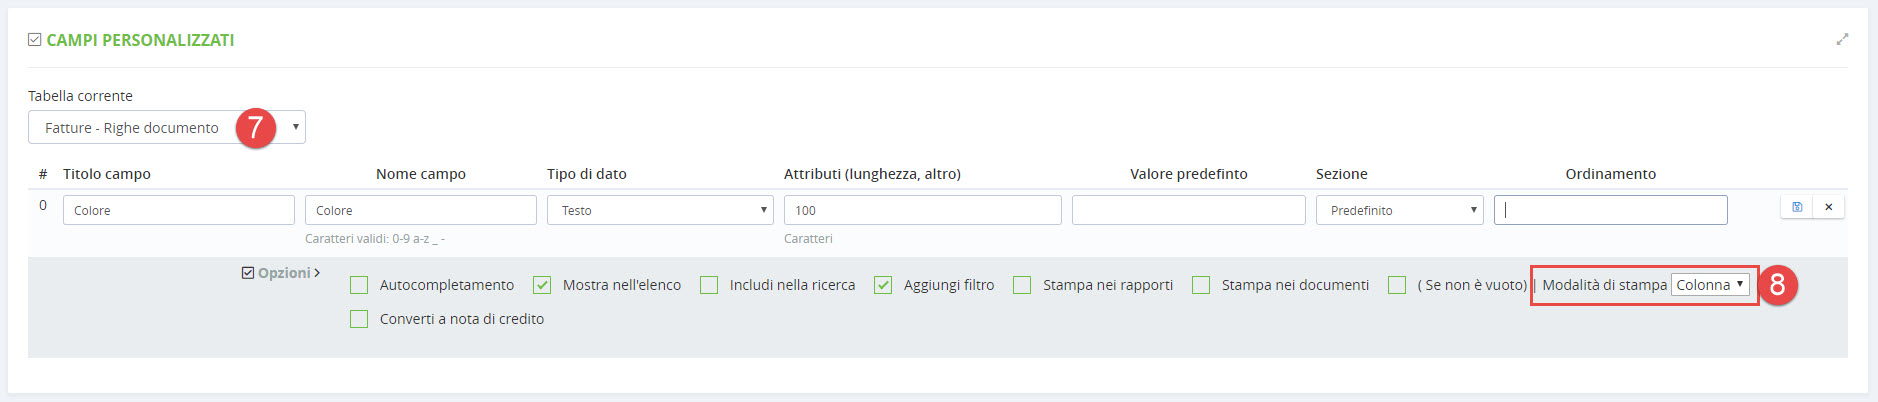This screenshot has width=1878, height=402.
Task: Delete the Colore row with X icon
Action: coord(1829,207)
